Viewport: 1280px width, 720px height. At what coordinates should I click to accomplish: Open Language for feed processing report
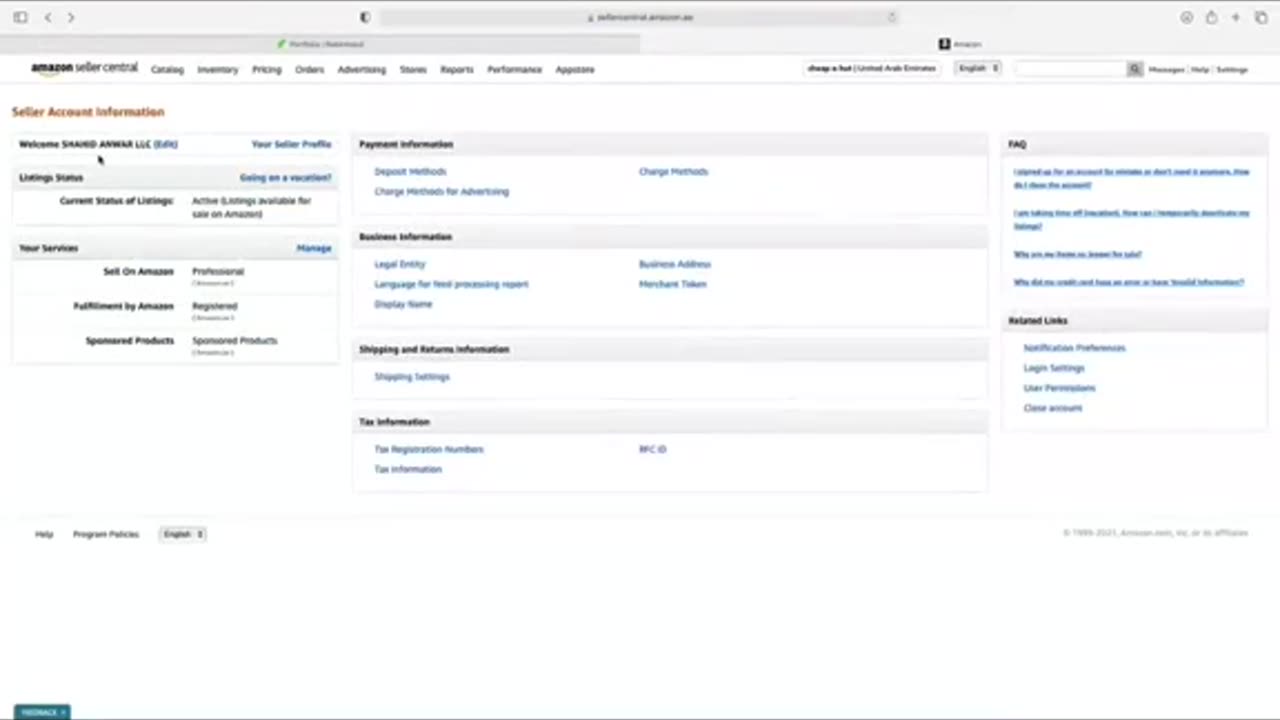click(x=451, y=284)
